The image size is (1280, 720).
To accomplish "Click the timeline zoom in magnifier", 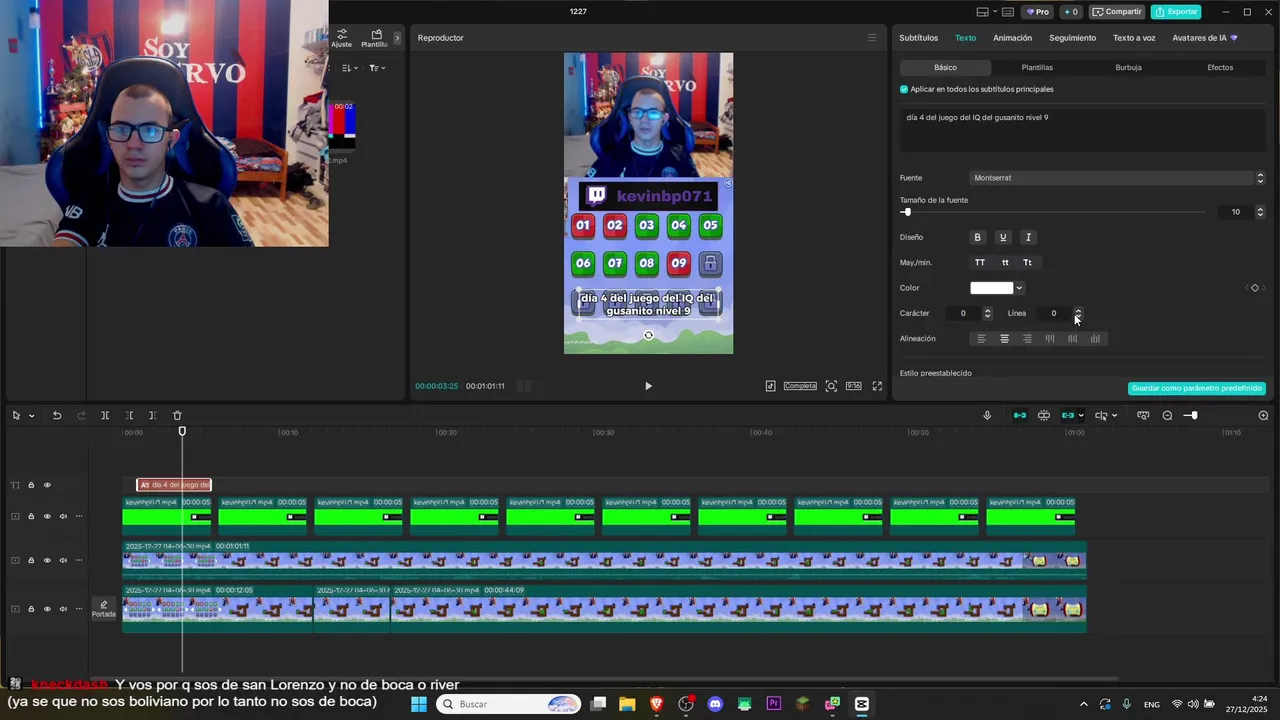I will (x=1263, y=416).
